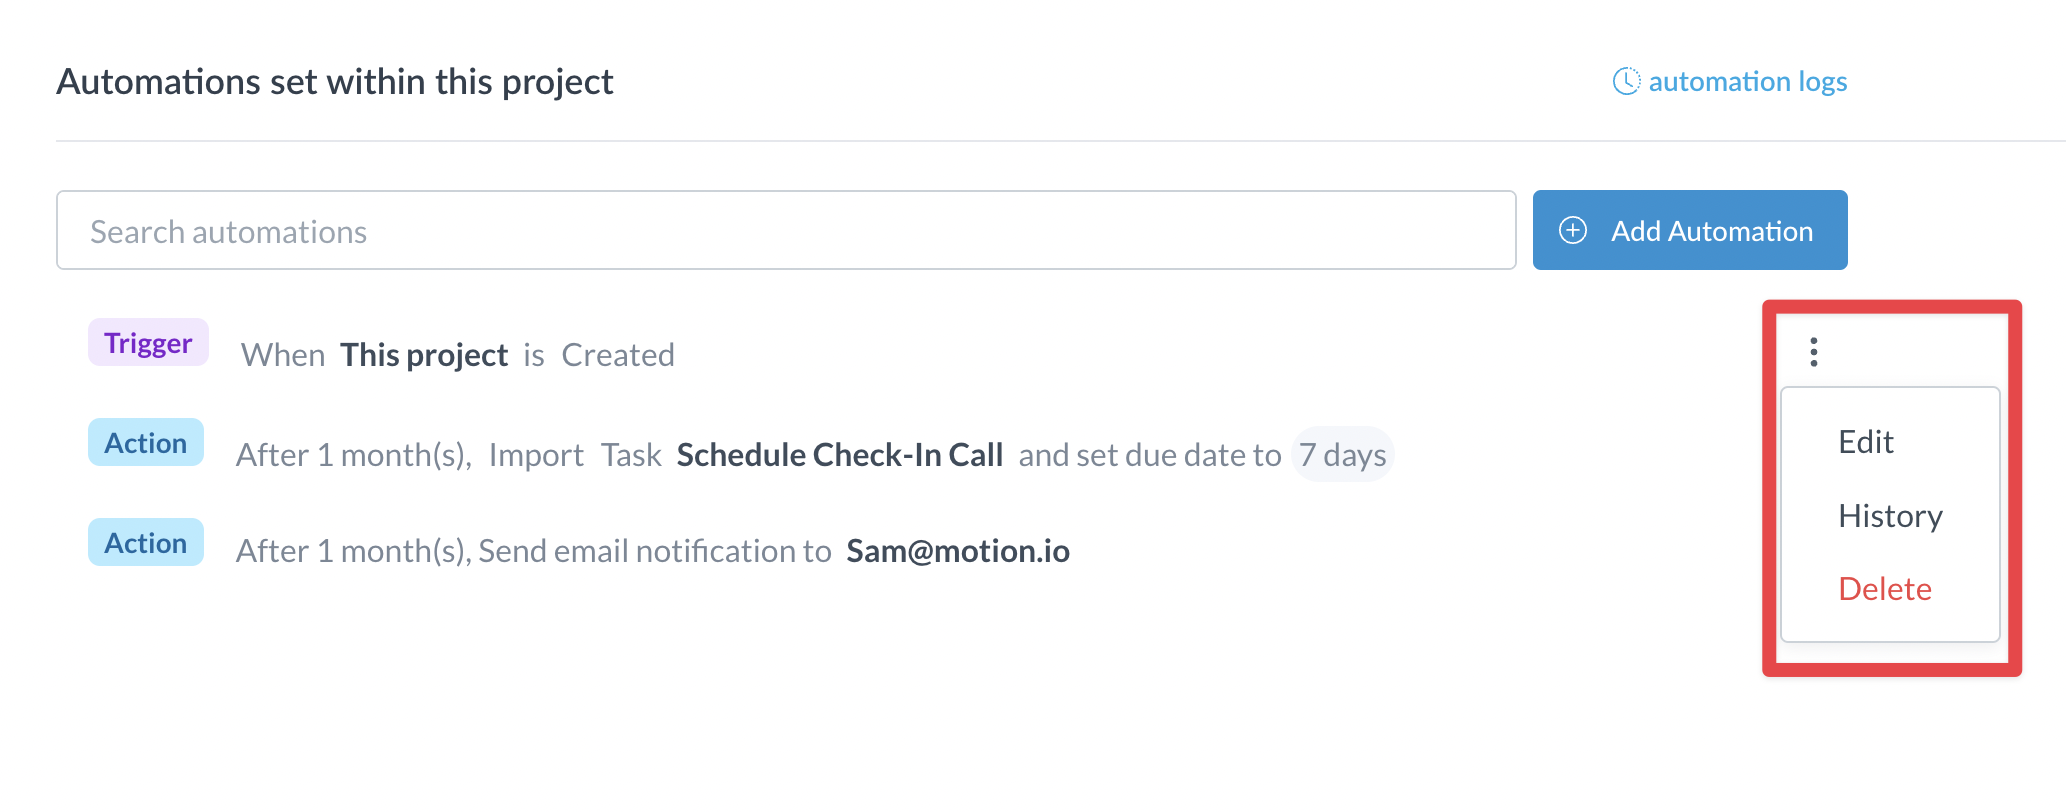Image resolution: width=2066 pixels, height=812 pixels.
Task: Select Edit from the options menu
Action: coord(1866,442)
